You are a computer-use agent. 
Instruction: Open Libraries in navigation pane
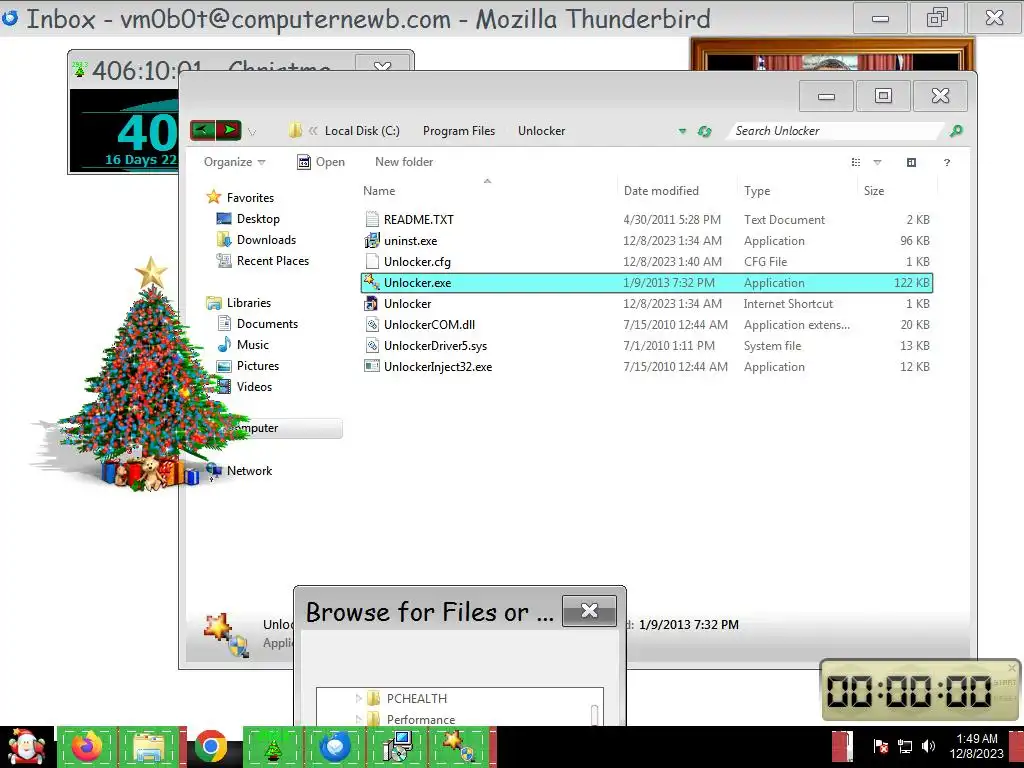click(249, 302)
